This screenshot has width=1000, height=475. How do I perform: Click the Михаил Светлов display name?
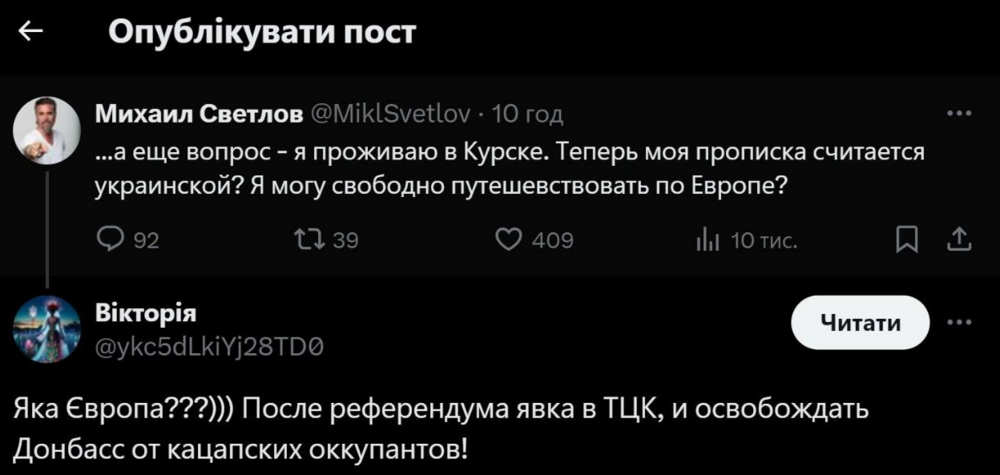click(x=199, y=114)
